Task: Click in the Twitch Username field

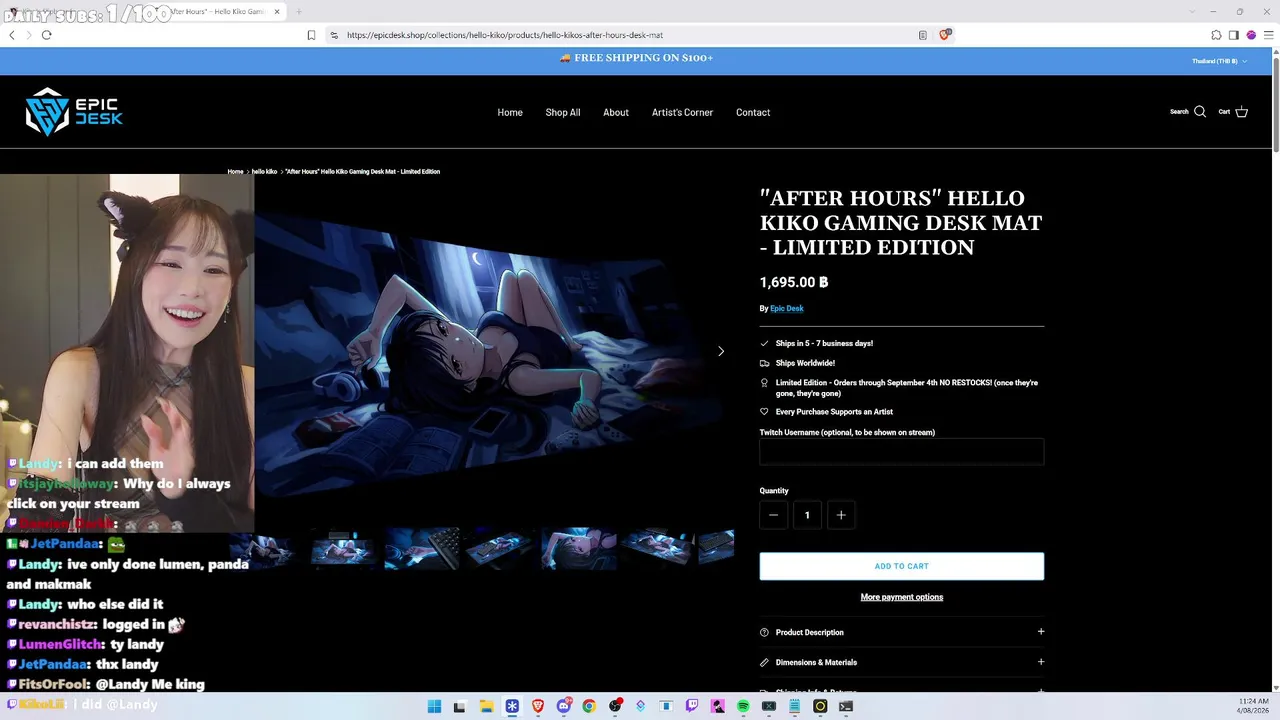Action: click(902, 452)
